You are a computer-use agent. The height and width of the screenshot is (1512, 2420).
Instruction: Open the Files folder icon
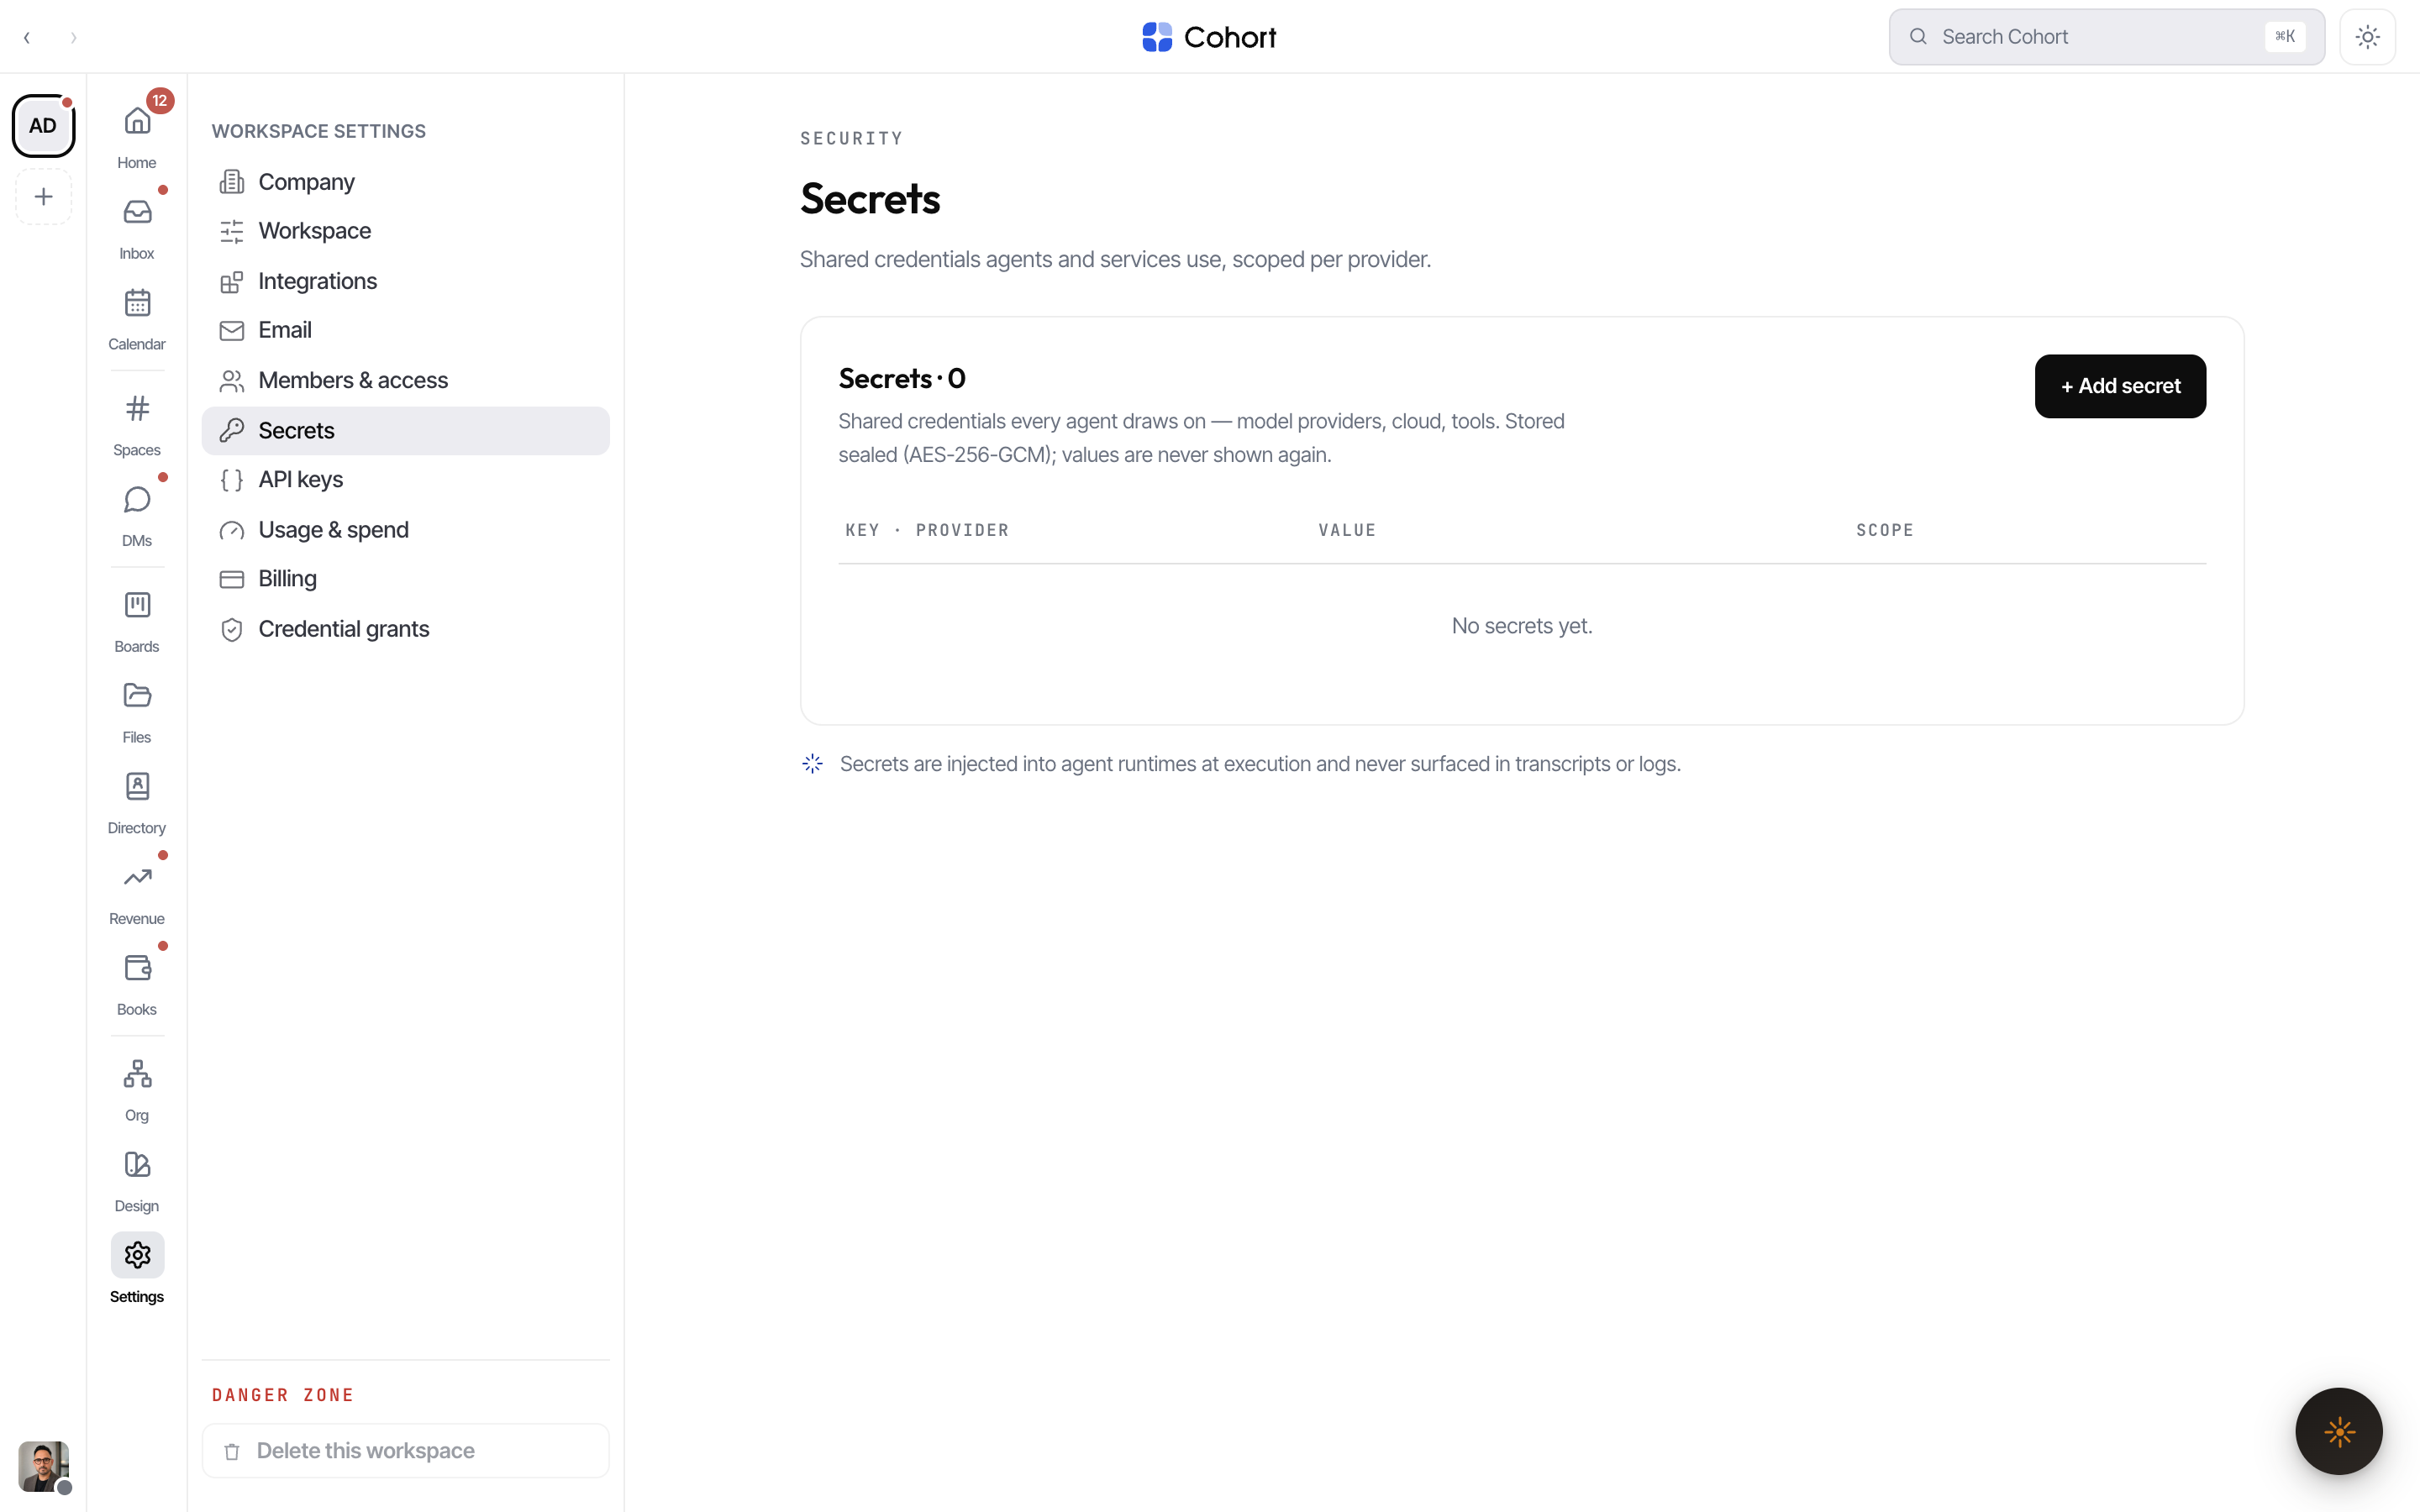tap(137, 696)
